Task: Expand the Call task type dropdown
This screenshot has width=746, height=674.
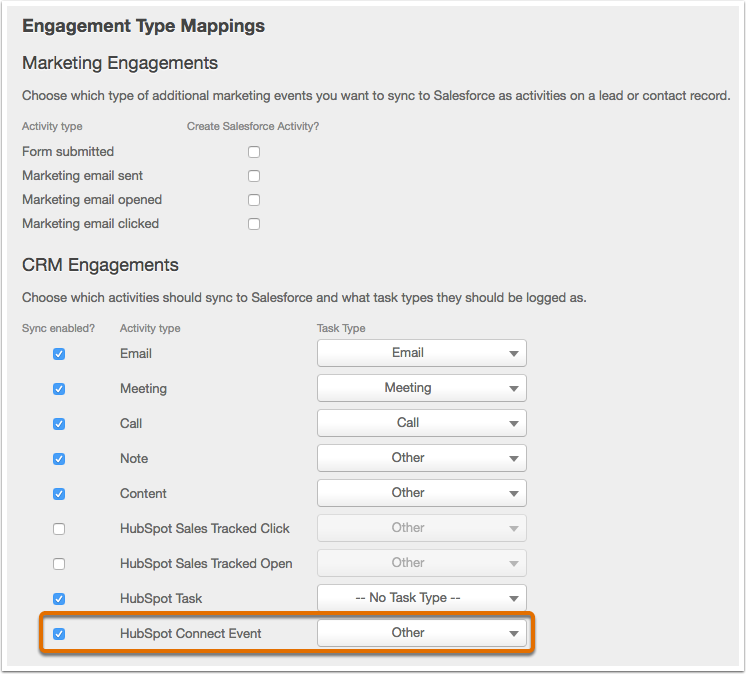Action: pos(422,423)
